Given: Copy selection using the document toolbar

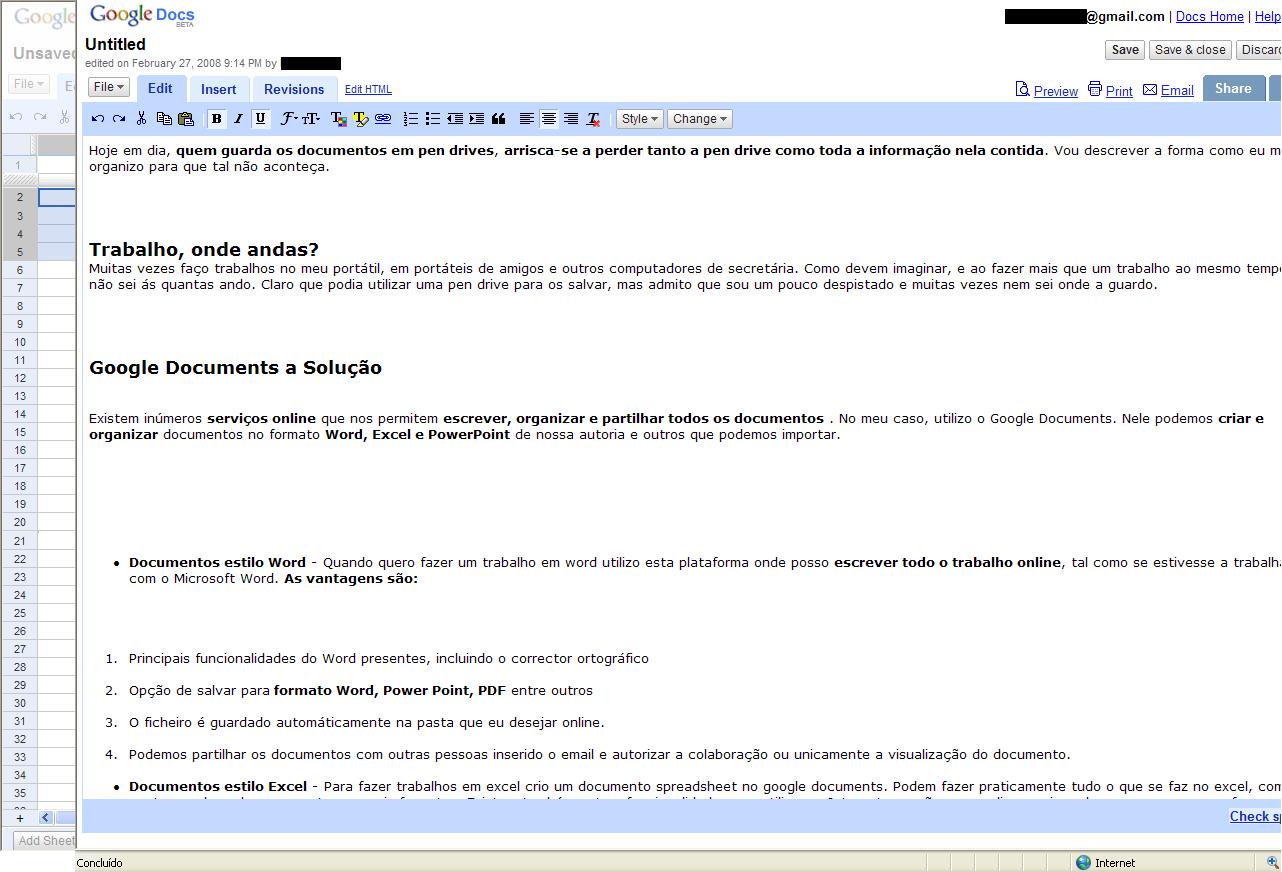Looking at the screenshot, I should [x=164, y=119].
